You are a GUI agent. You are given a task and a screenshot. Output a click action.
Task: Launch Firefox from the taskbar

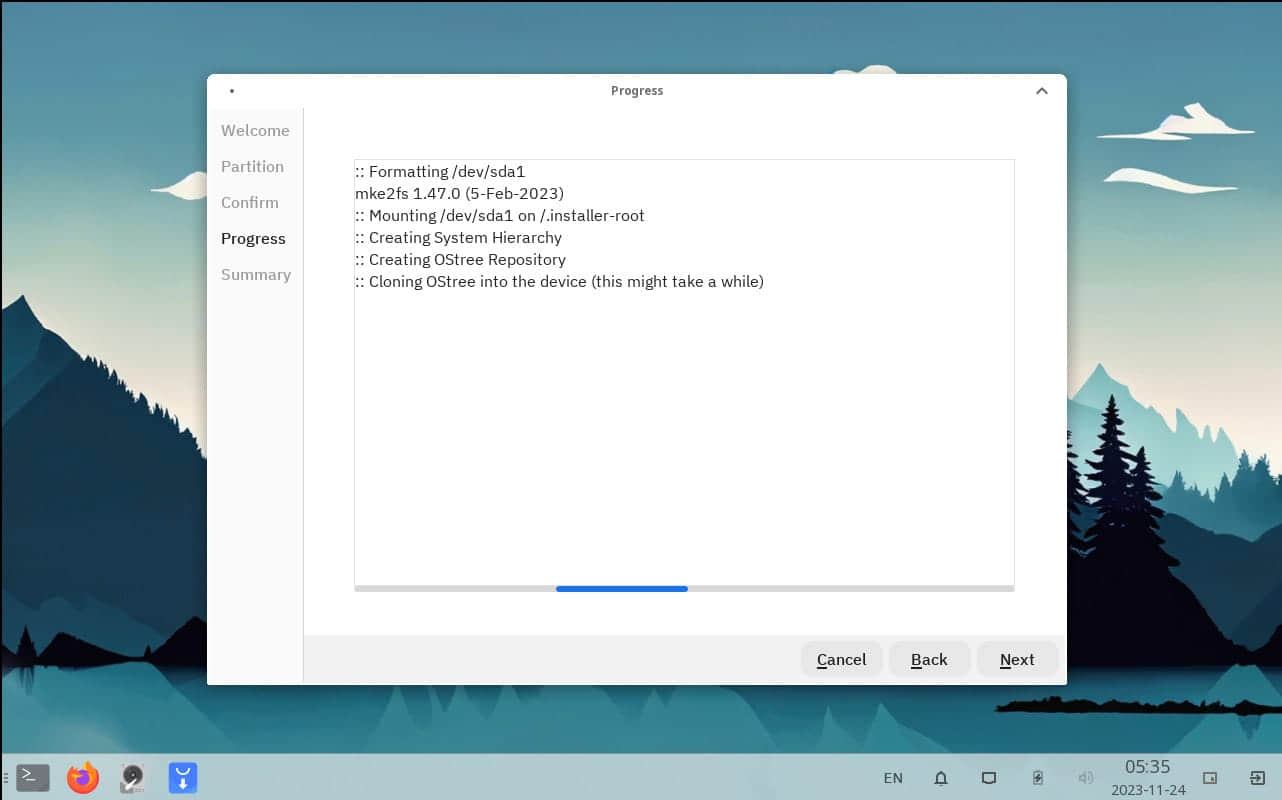click(83, 777)
